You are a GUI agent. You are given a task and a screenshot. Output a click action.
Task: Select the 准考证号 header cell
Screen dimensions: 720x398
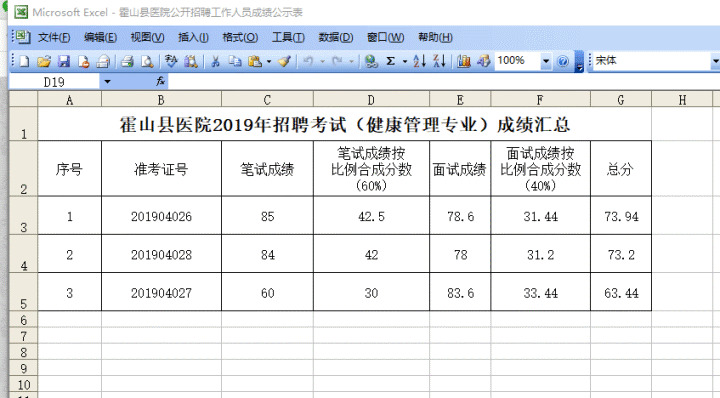pos(161,169)
